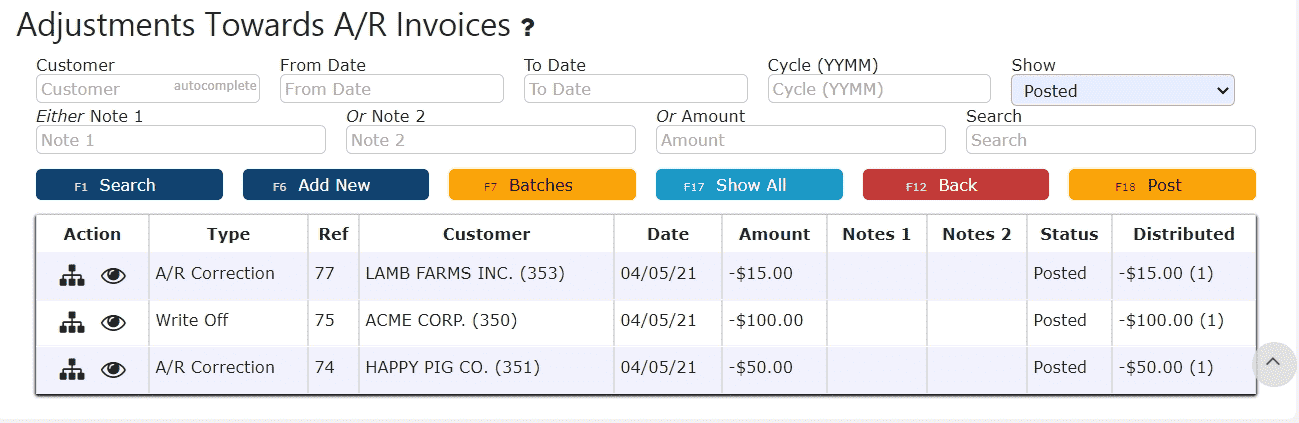Click the help question mark beside title
Image resolution: width=1299 pixels, height=423 pixels.
pyautogui.click(x=528, y=28)
